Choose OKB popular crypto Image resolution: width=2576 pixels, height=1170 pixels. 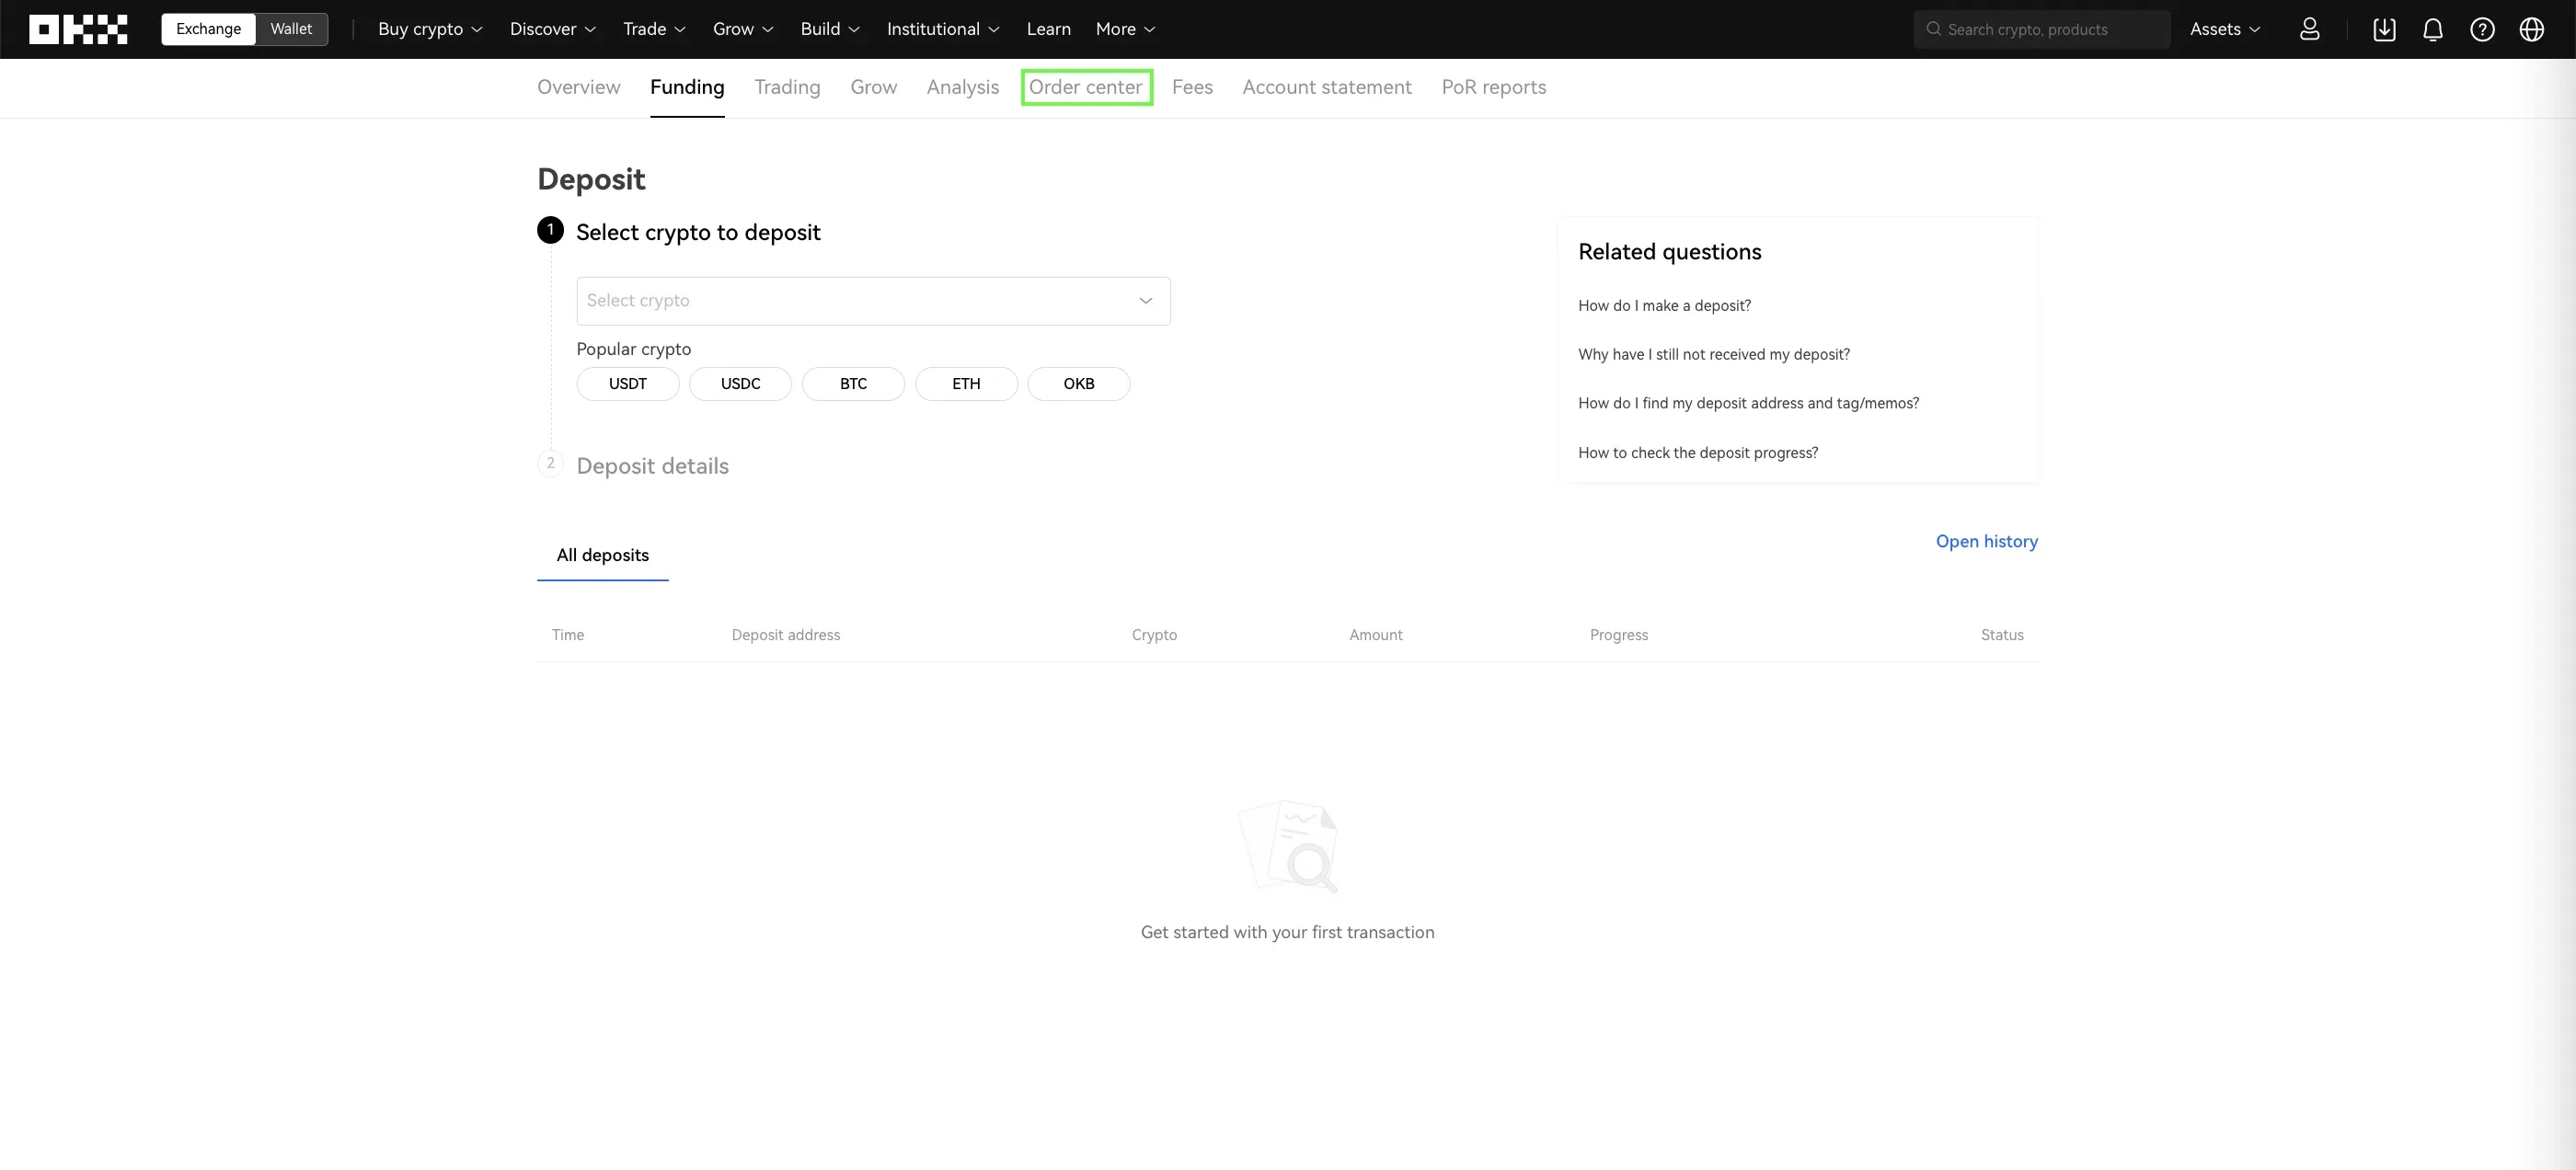[1078, 384]
